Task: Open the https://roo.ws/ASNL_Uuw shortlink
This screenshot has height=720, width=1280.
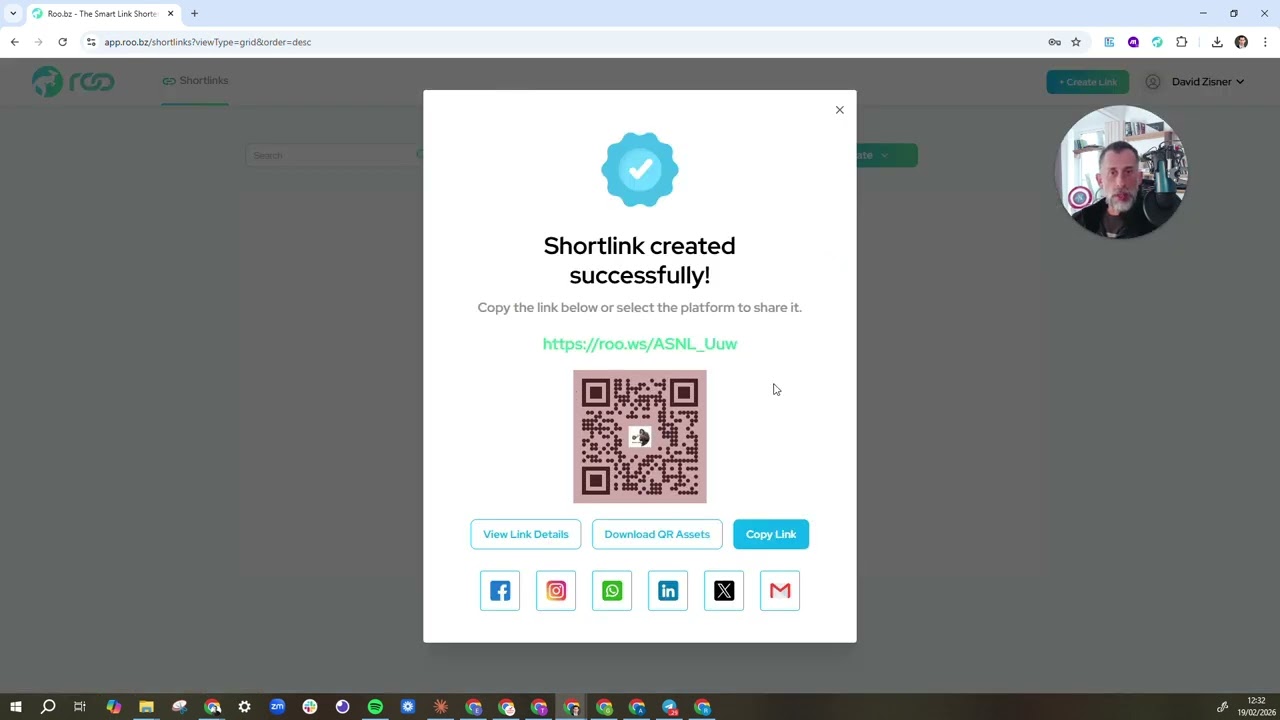Action: pos(640,344)
